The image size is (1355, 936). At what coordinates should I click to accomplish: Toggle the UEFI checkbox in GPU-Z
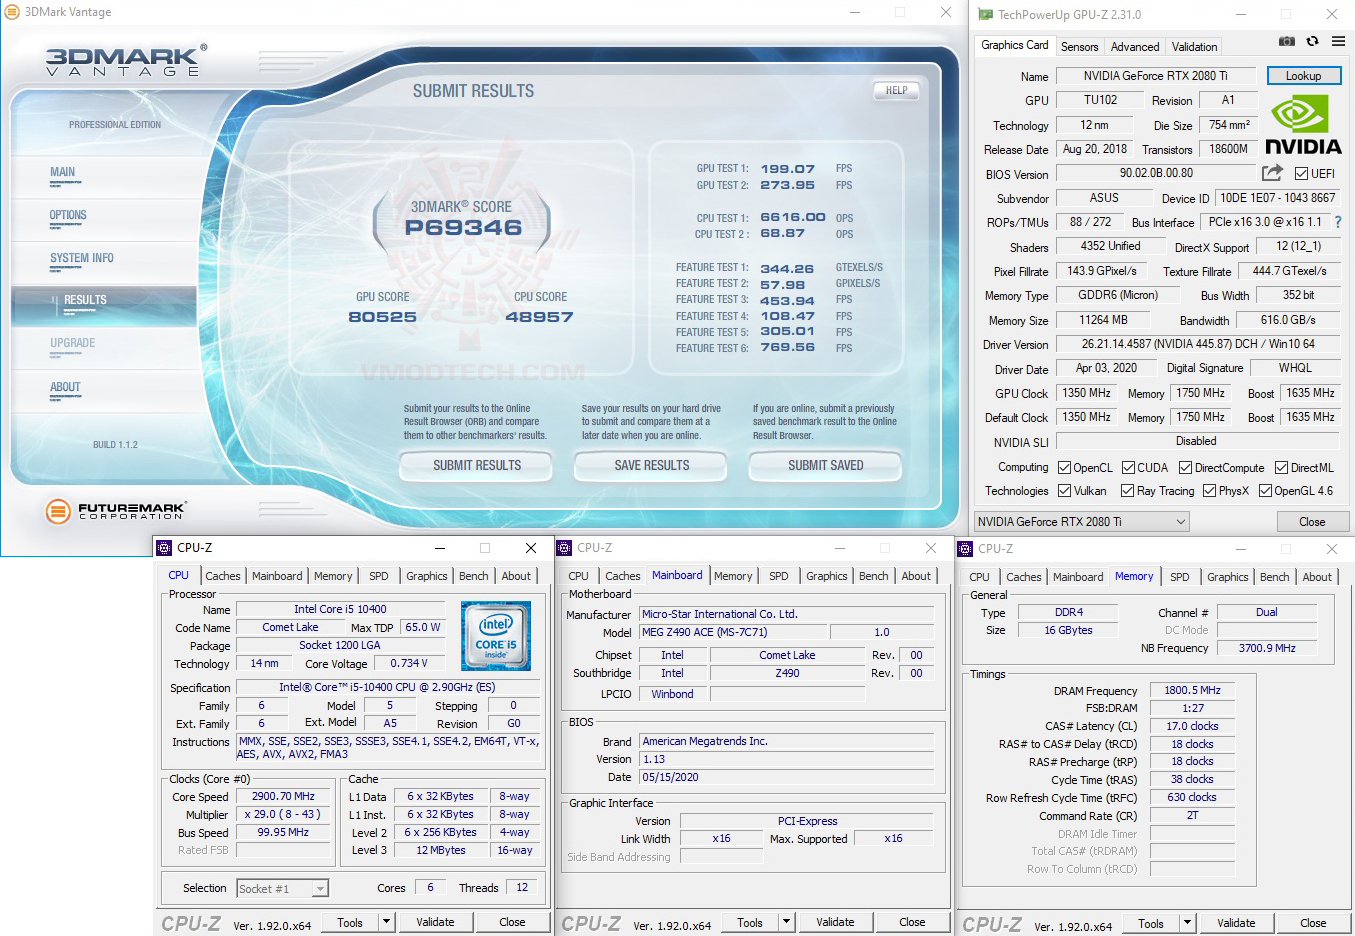click(x=1301, y=174)
